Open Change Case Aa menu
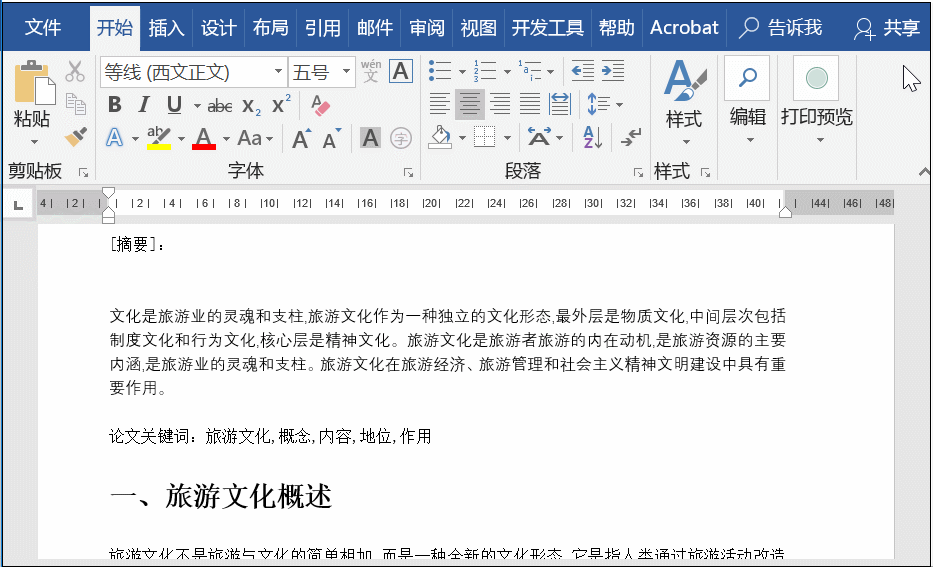The width and height of the screenshot is (933, 567). [255, 139]
